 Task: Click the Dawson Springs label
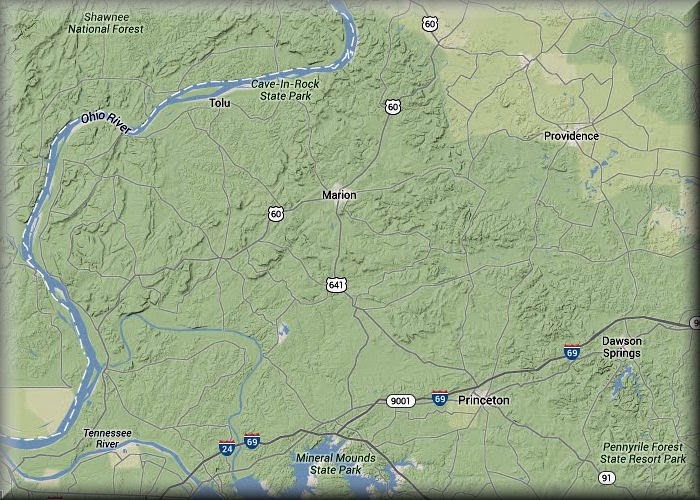(x=622, y=347)
